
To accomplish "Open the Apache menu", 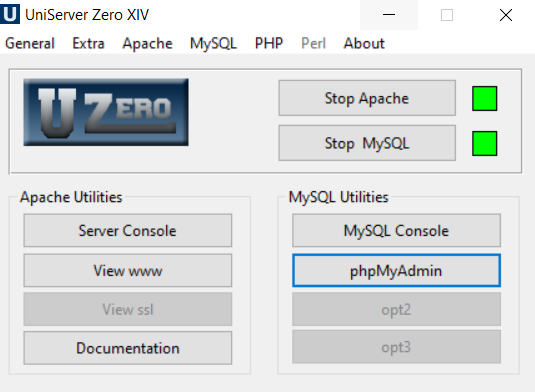I will click(147, 43).
